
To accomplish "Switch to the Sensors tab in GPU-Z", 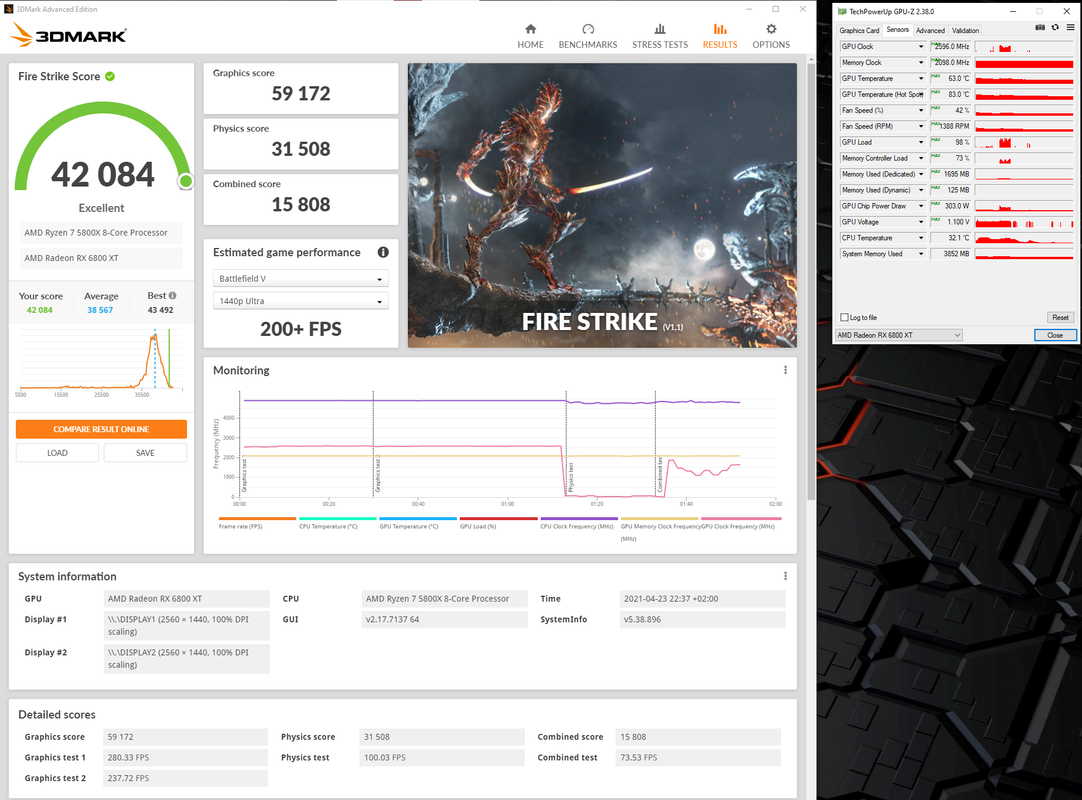I will 897,30.
